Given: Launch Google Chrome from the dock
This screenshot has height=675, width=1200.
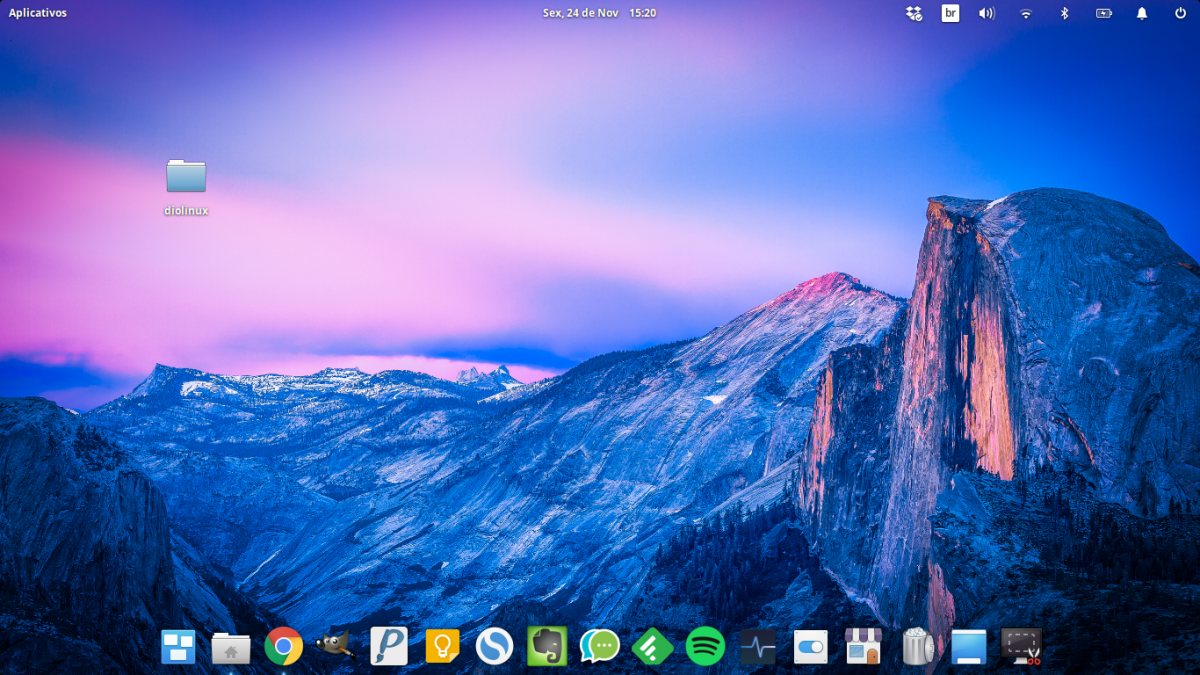Looking at the screenshot, I should pos(284,647).
